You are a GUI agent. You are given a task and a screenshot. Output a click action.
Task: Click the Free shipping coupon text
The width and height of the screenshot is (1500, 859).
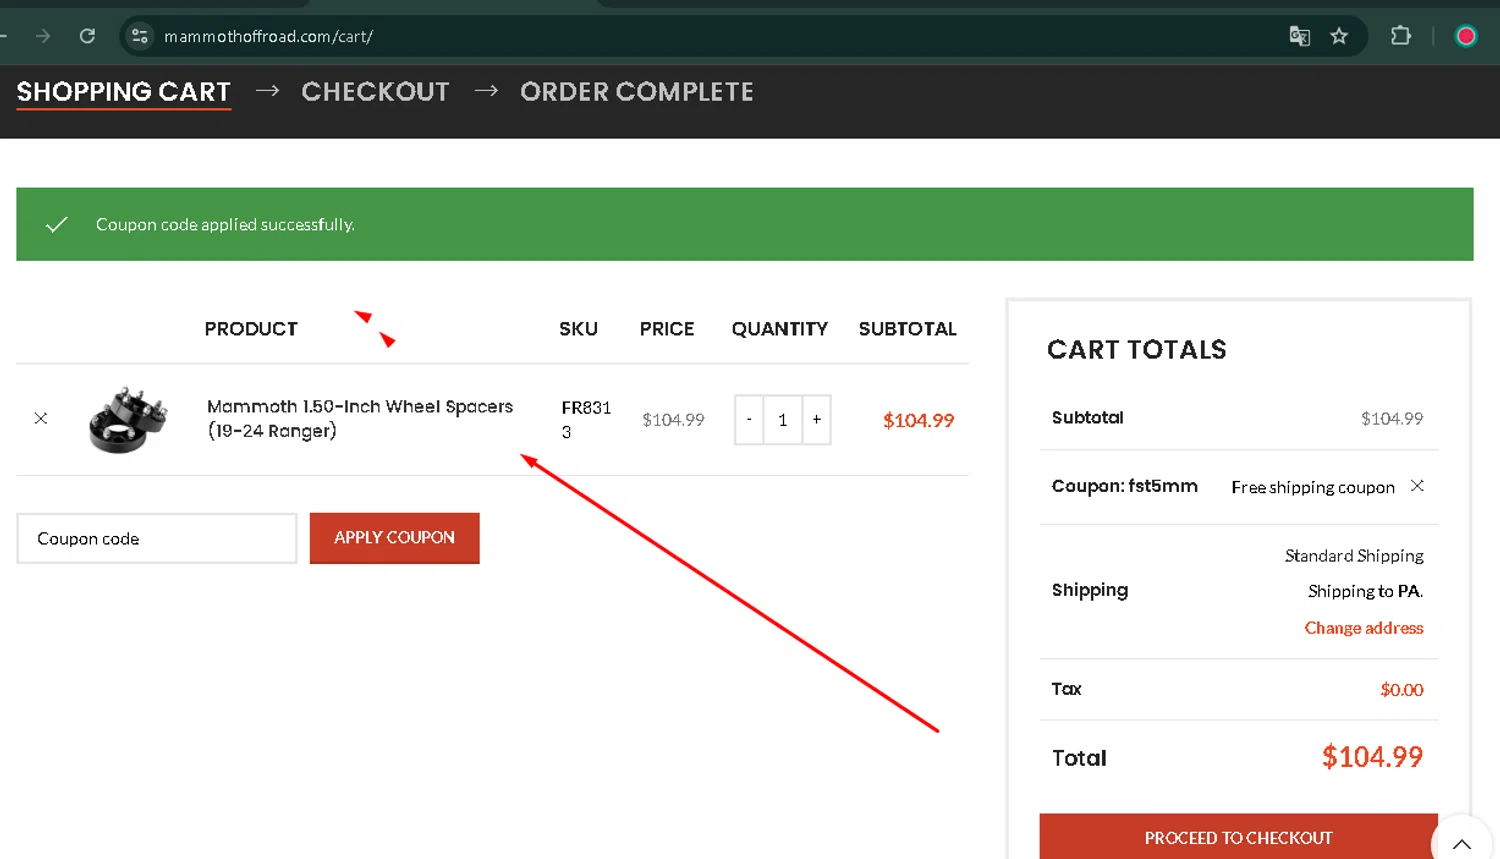point(1313,487)
